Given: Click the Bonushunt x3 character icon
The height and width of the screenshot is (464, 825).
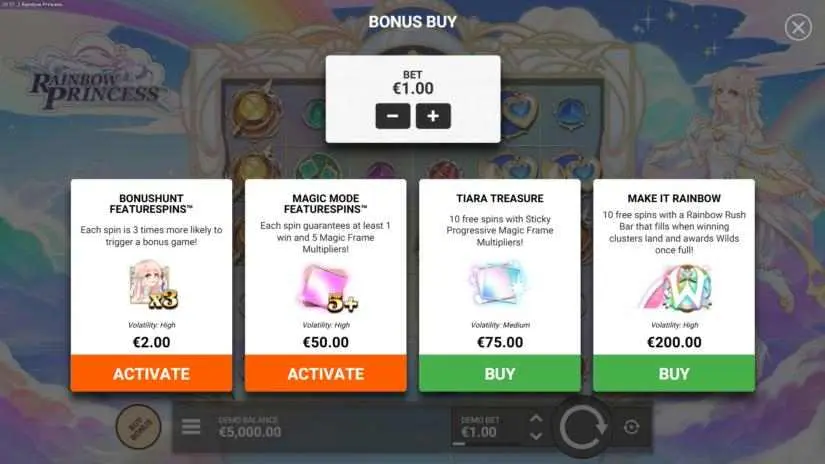Looking at the screenshot, I should point(153,286).
